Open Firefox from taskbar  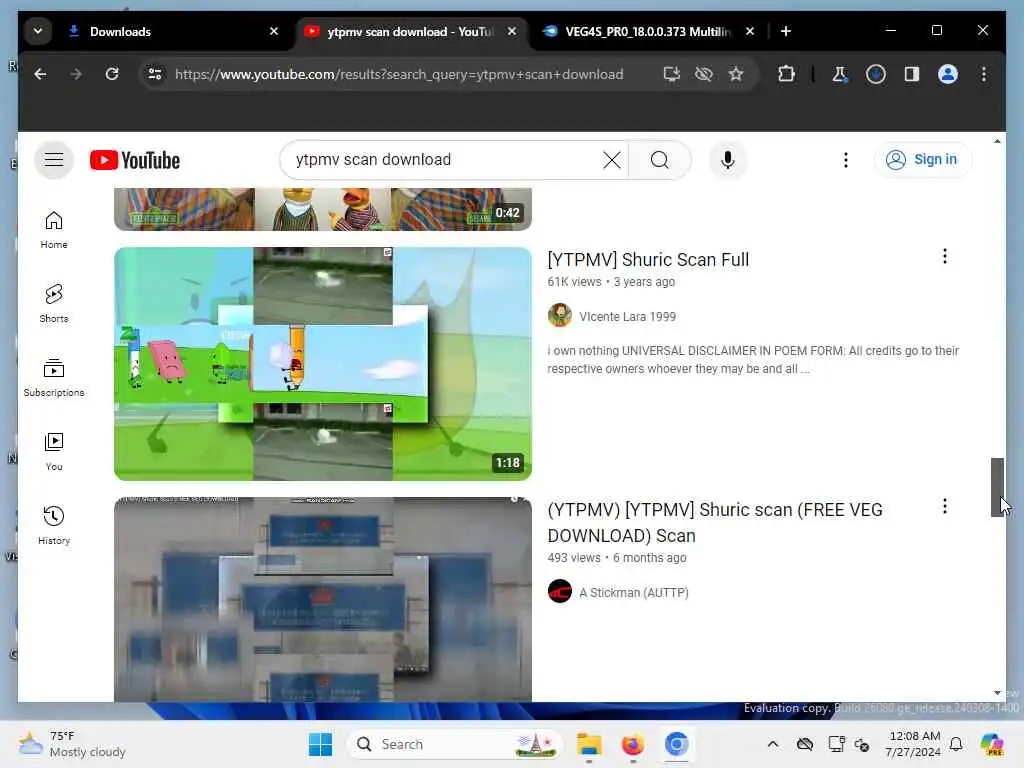point(632,744)
